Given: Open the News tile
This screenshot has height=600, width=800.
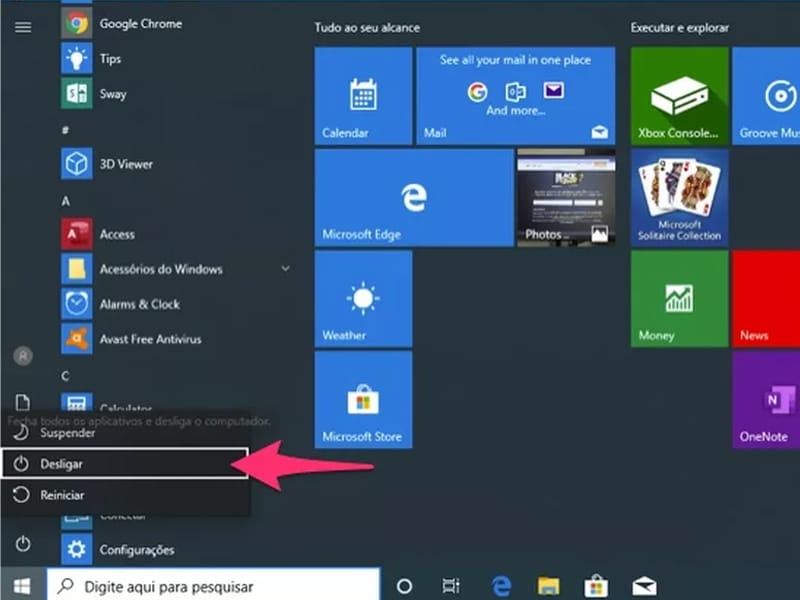Looking at the screenshot, I should click(x=766, y=298).
